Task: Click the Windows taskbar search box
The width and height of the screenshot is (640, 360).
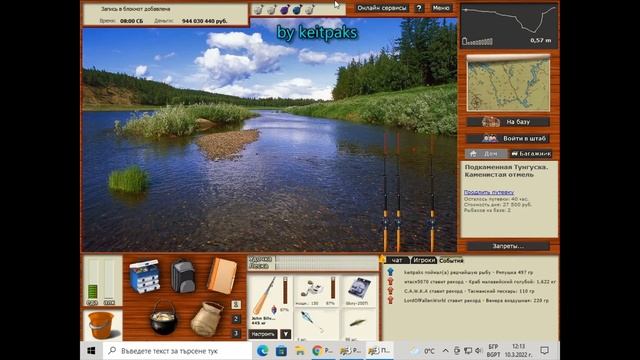Action: pyautogui.click(x=177, y=351)
